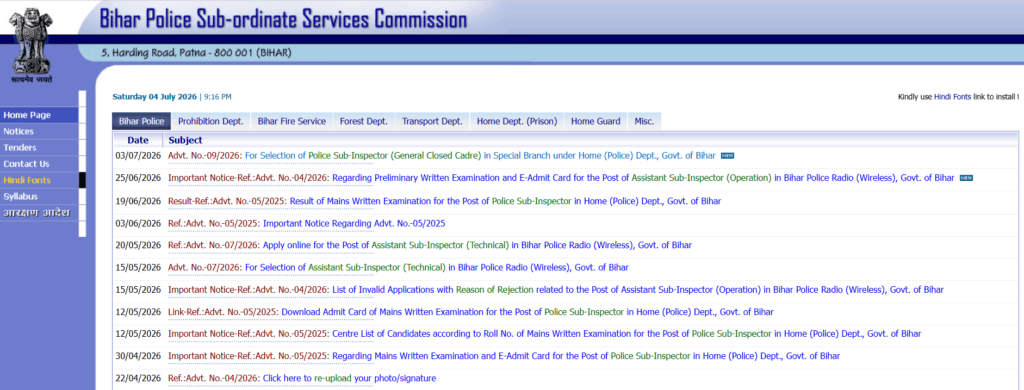Switch to the Home Dept. (Prison) tab
1024x390 pixels.
click(517, 121)
